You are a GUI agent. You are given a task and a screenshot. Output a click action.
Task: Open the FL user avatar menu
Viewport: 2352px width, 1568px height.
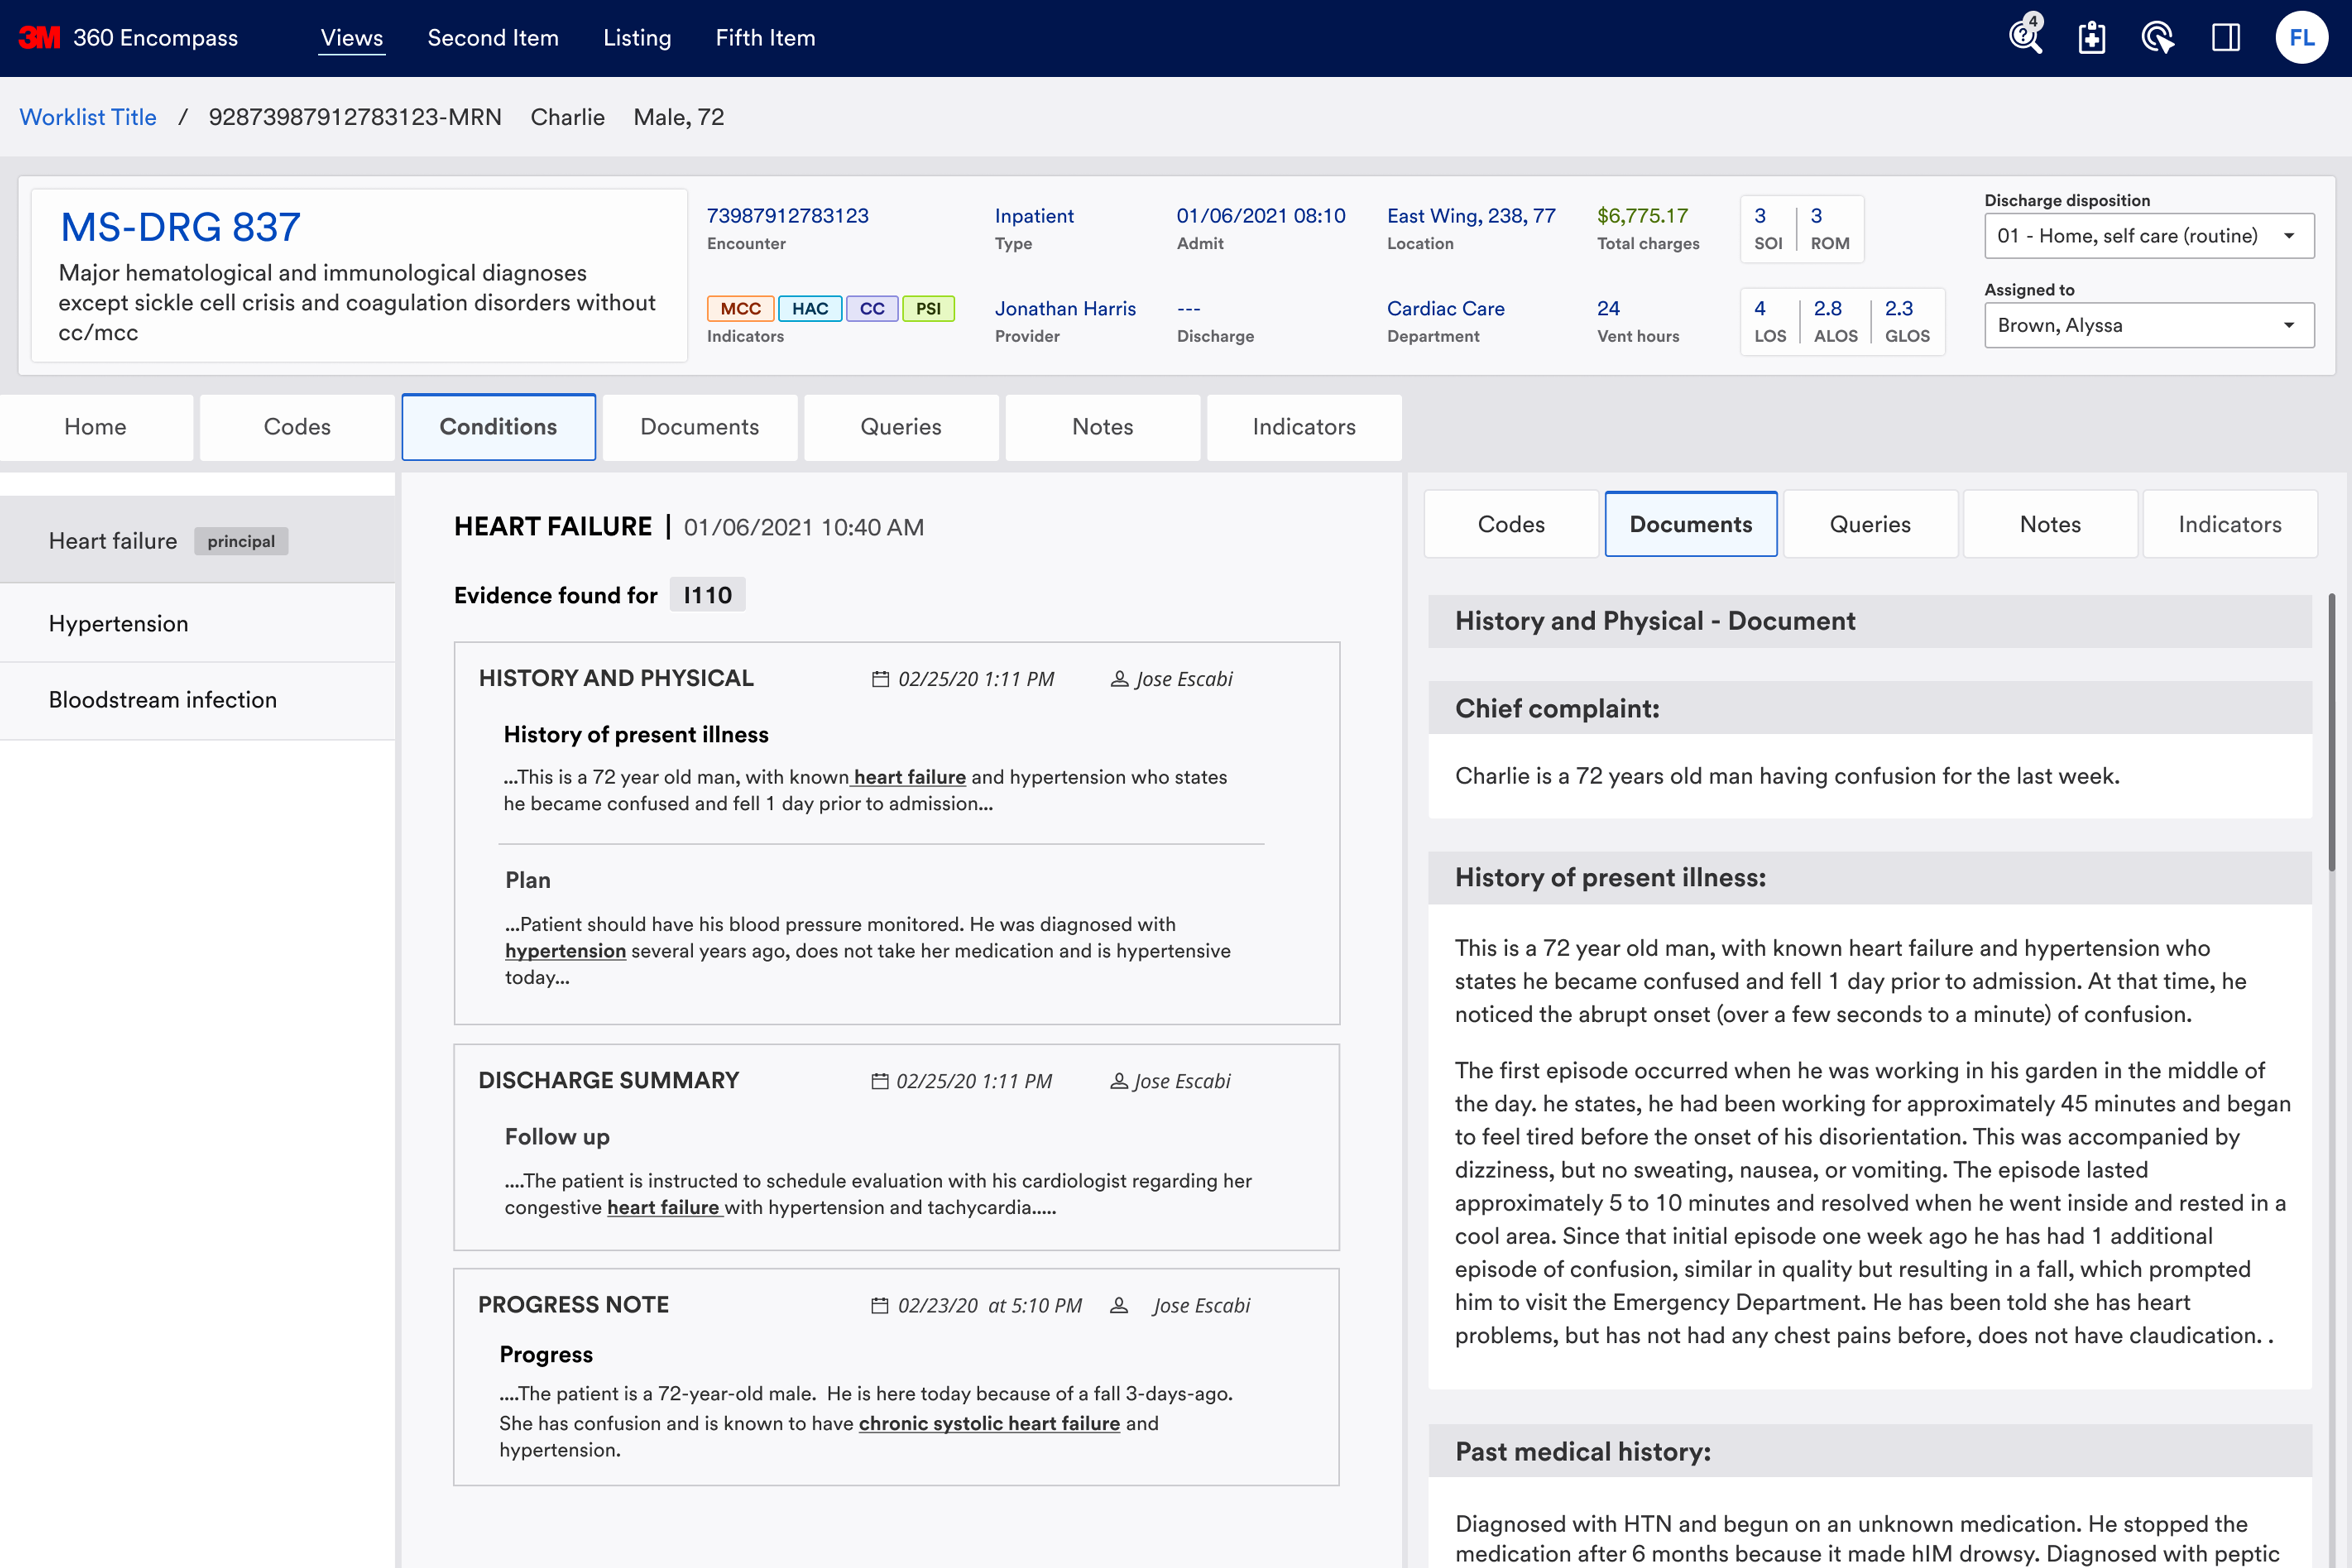pos(2301,38)
